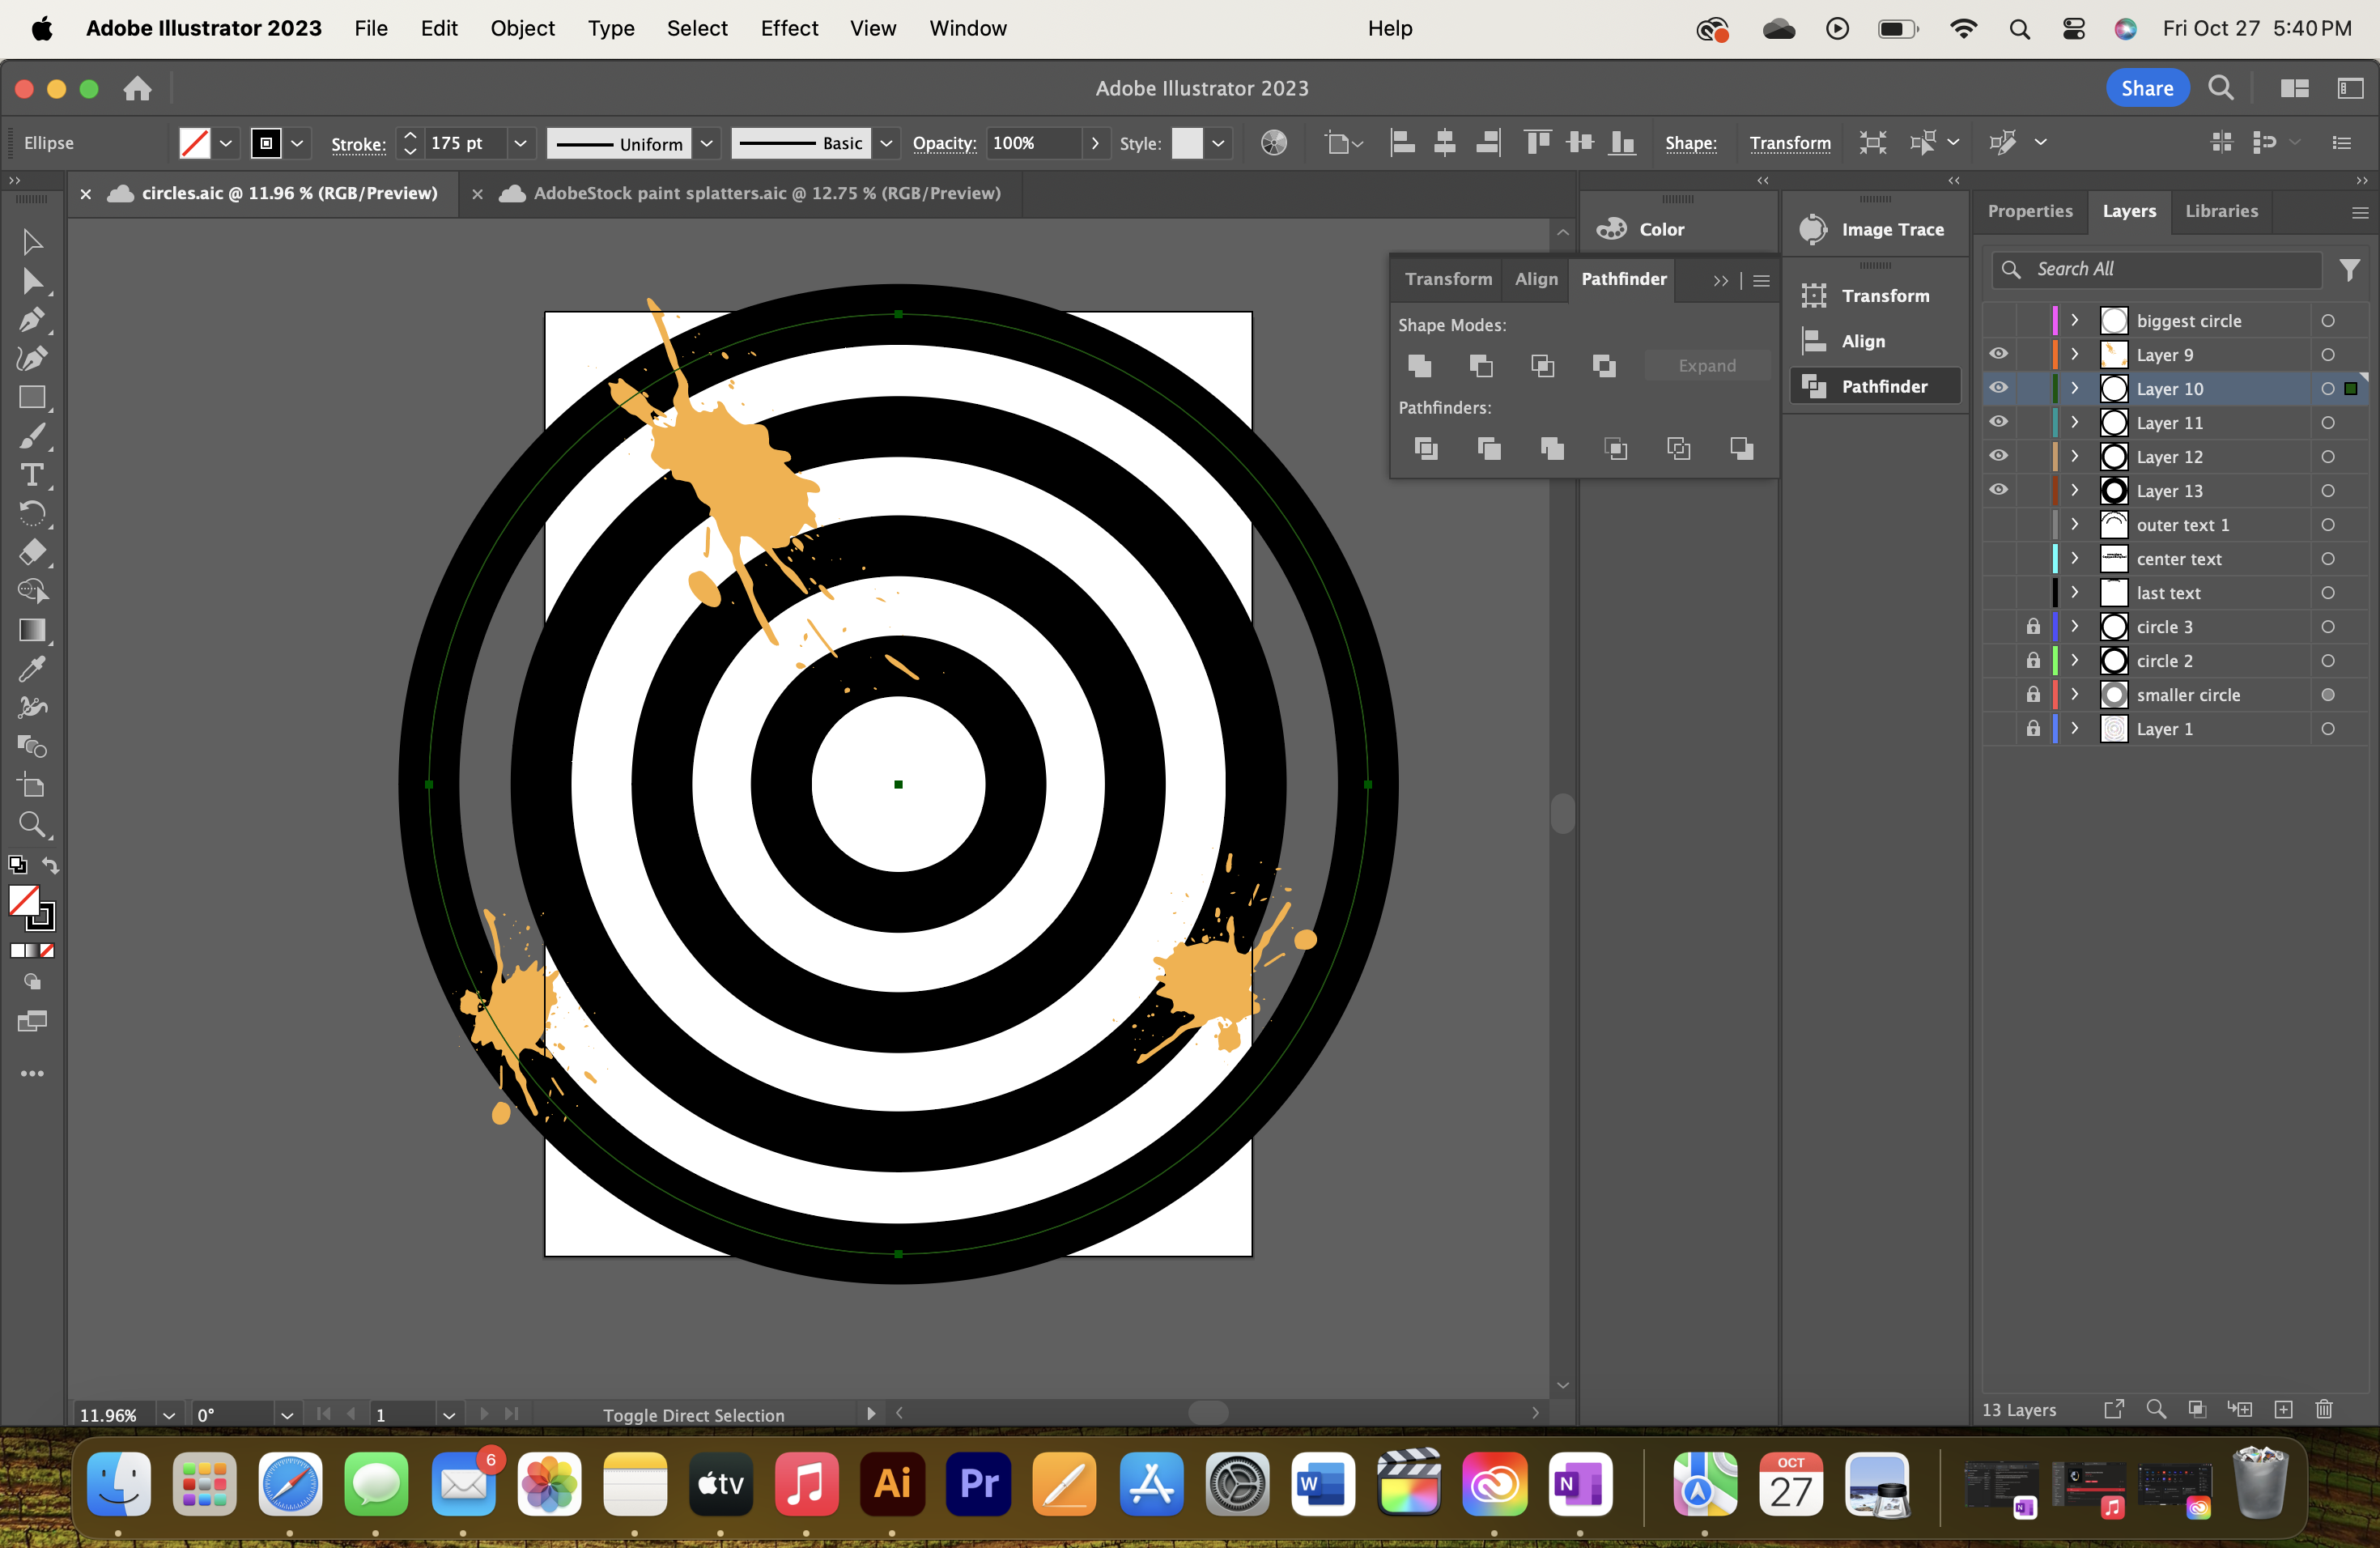Expand the Layer 12 layer contents

2073,457
